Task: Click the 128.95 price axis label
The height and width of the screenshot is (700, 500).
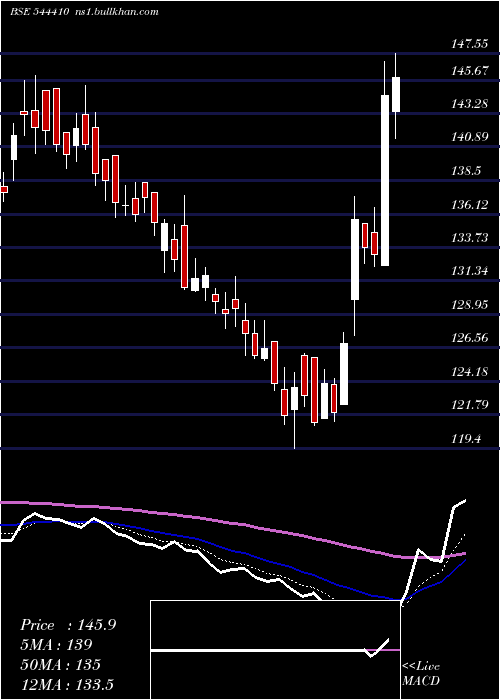Action: tap(470, 305)
